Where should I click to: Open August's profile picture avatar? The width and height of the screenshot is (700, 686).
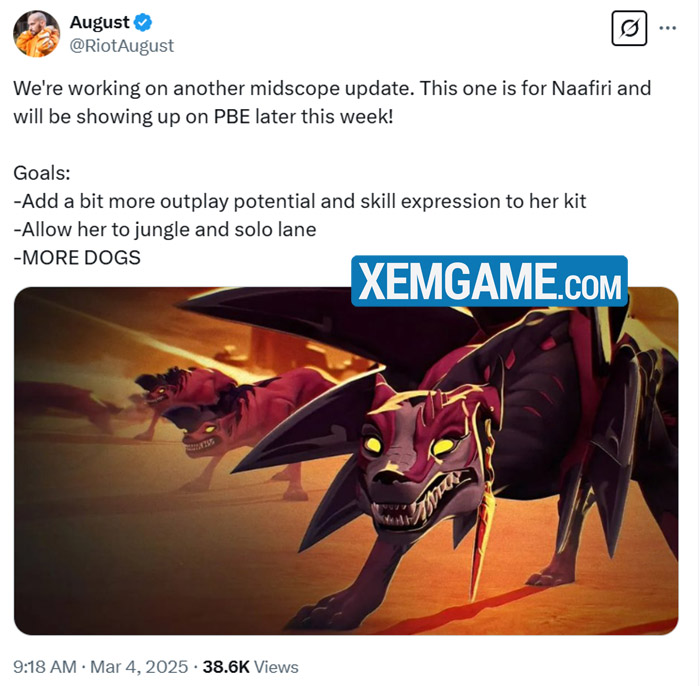point(37,34)
